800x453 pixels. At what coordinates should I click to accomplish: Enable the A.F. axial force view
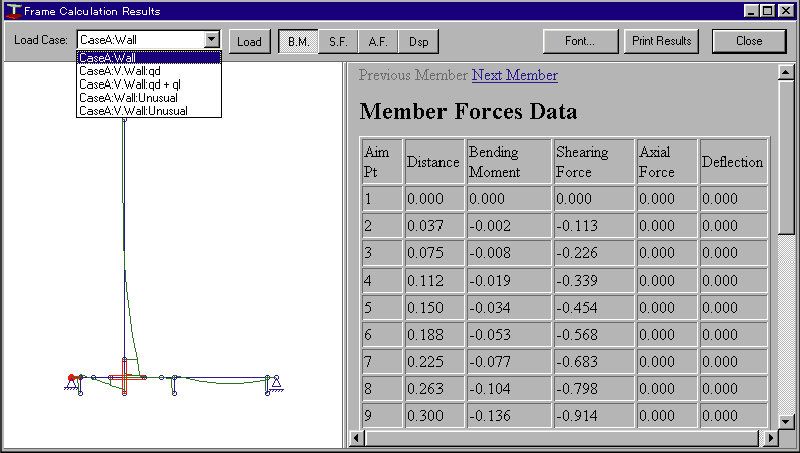[378, 41]
